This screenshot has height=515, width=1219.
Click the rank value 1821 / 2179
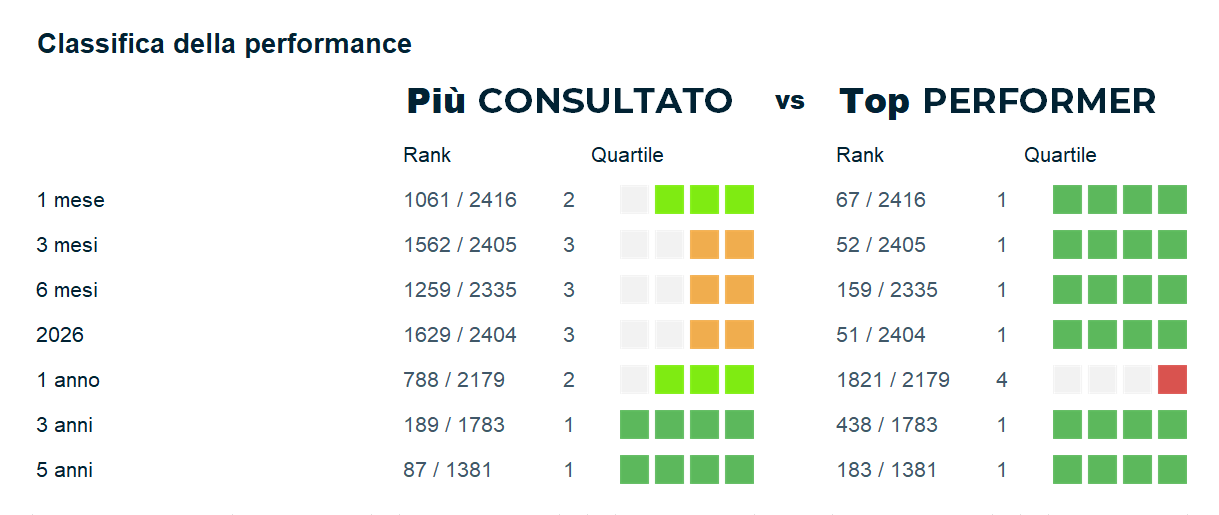[892, 380]
